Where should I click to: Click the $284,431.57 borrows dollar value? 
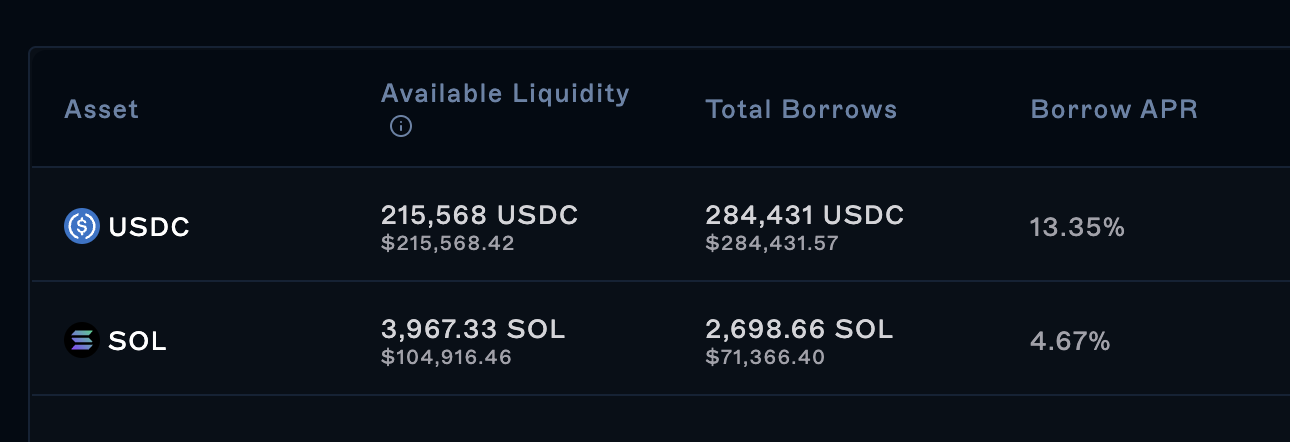point(771,243)
